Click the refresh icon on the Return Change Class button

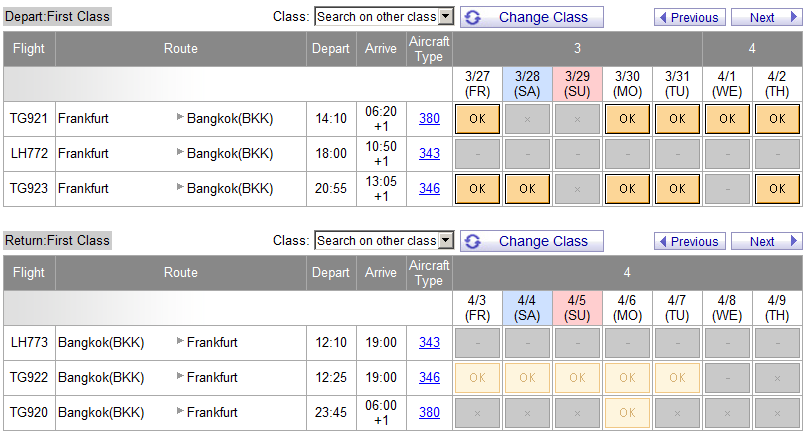pyautogui.click(x=473, y=241)
